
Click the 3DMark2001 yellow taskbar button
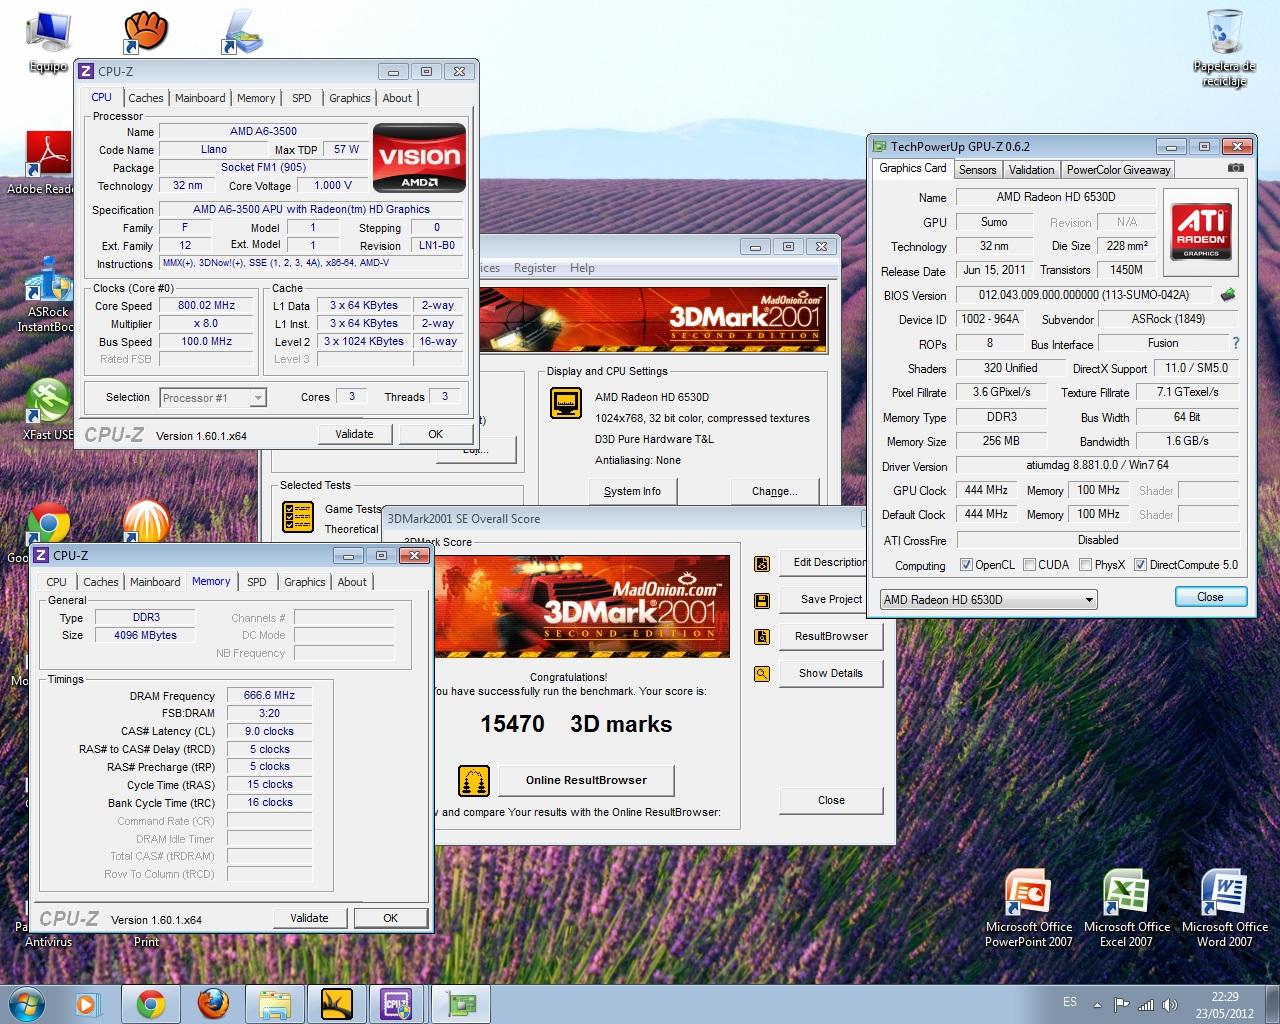coord(336,1004)
